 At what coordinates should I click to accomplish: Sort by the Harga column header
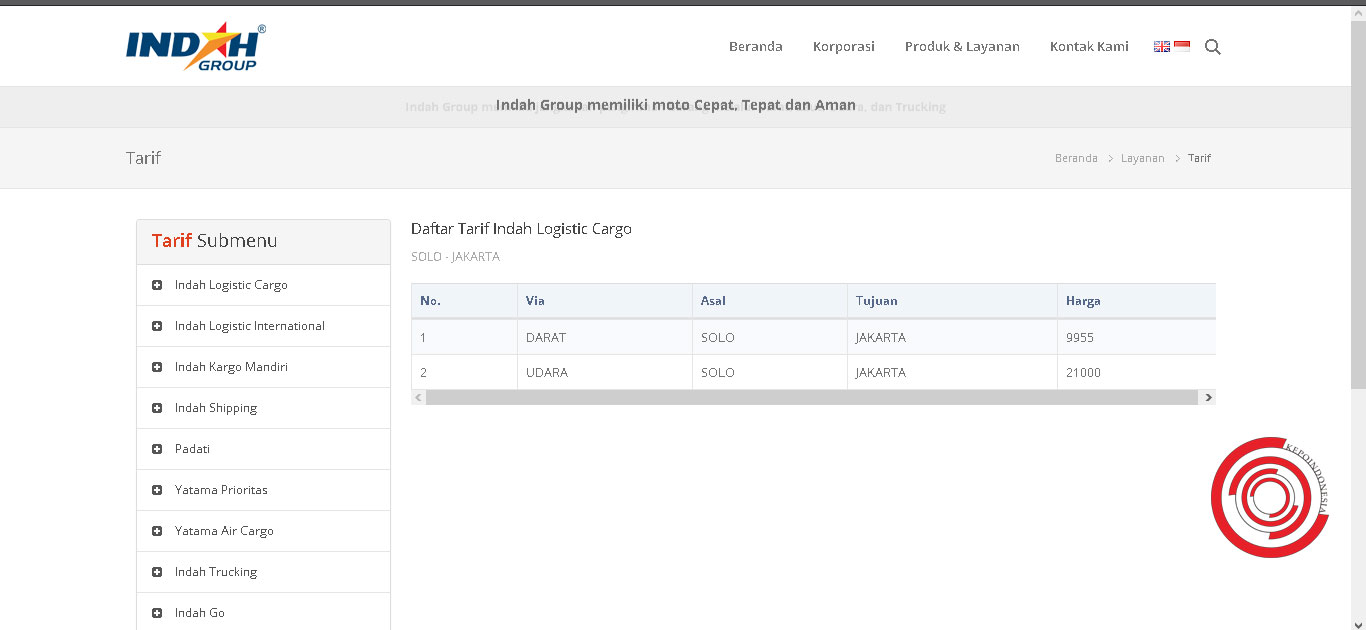(x=1083, y=301)
